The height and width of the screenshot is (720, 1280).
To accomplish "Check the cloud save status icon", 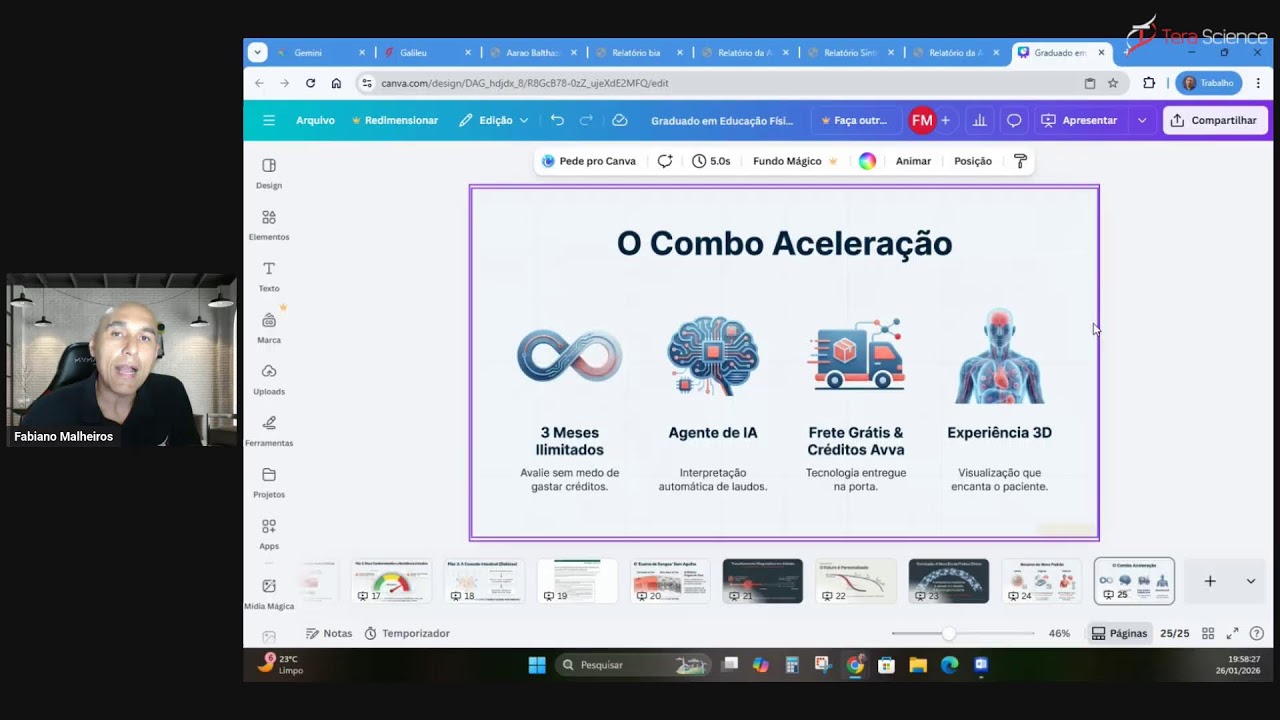I will click(619, 120).
